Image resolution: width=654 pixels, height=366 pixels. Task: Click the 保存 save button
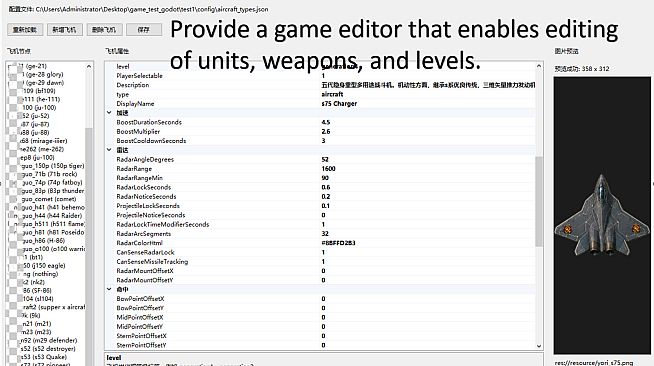[144, 30]
